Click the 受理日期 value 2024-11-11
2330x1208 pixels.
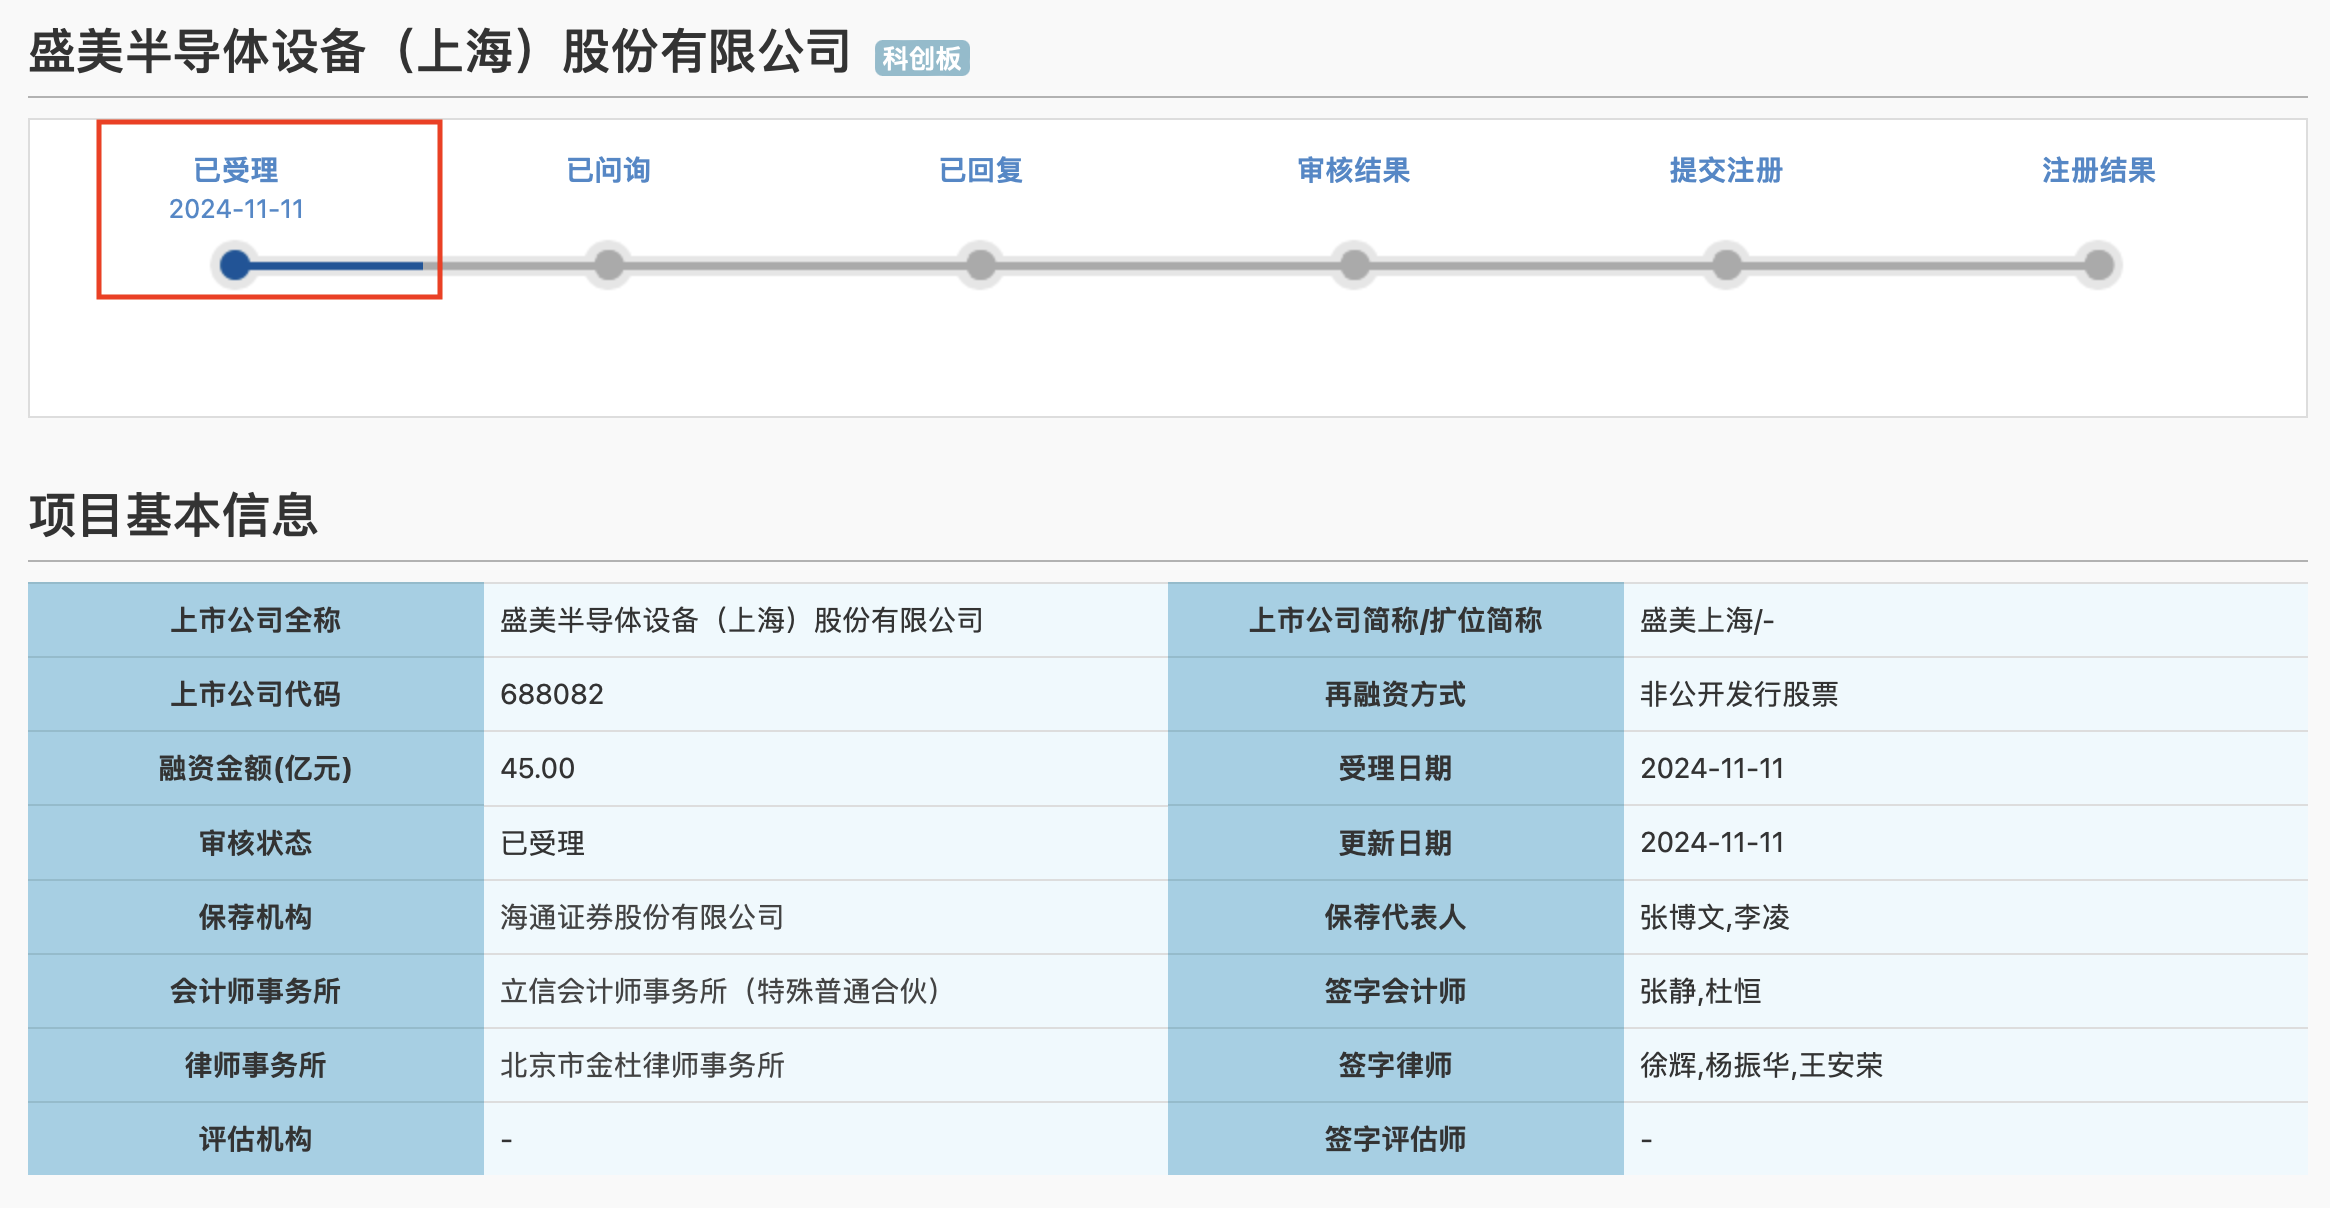[1712, 768]
